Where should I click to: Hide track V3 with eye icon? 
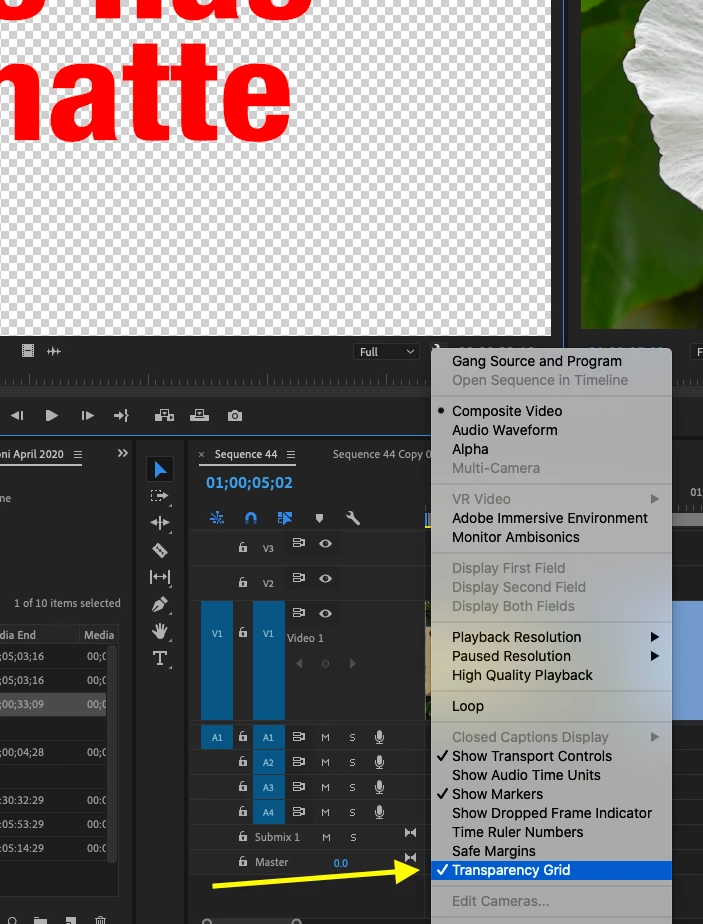pos(325,543)
